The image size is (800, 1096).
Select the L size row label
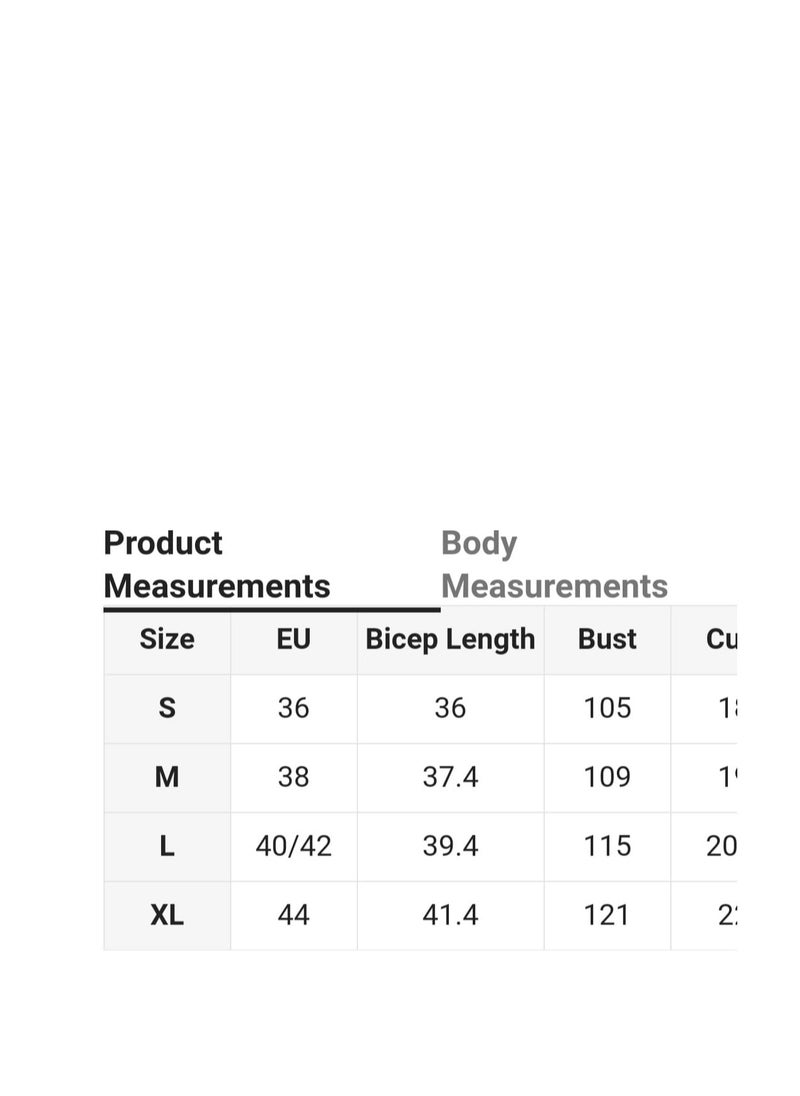[167, 846]
